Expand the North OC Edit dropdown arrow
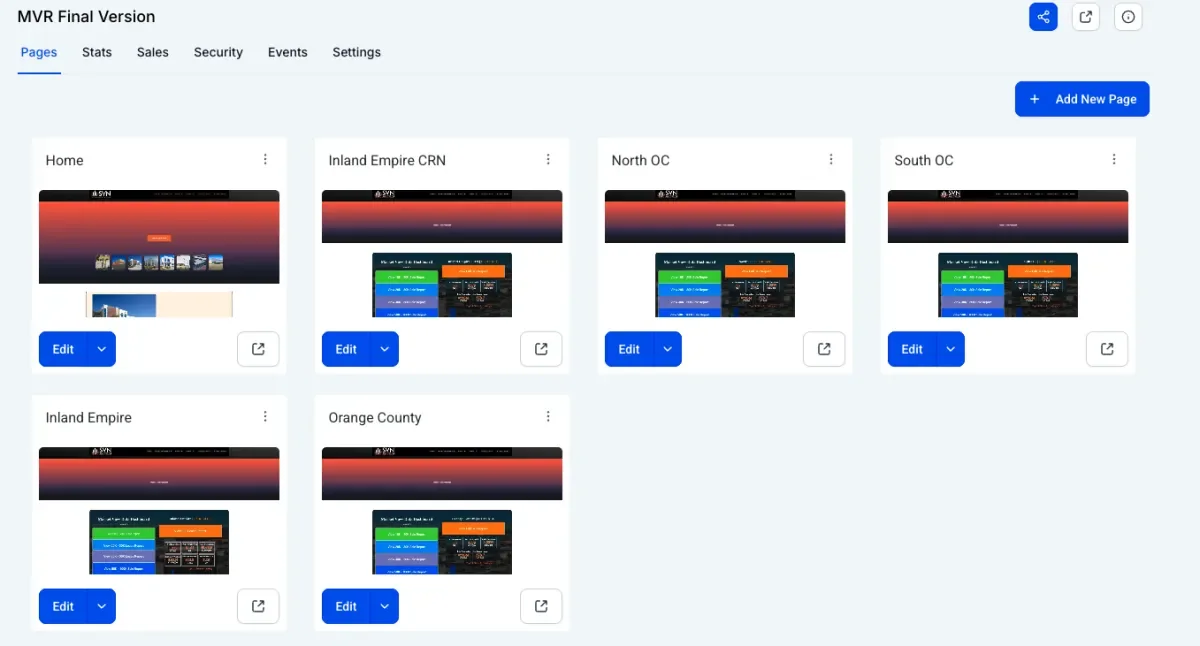Image resolution: width=1200 pixels, height=646 pixels. (667, 349)
